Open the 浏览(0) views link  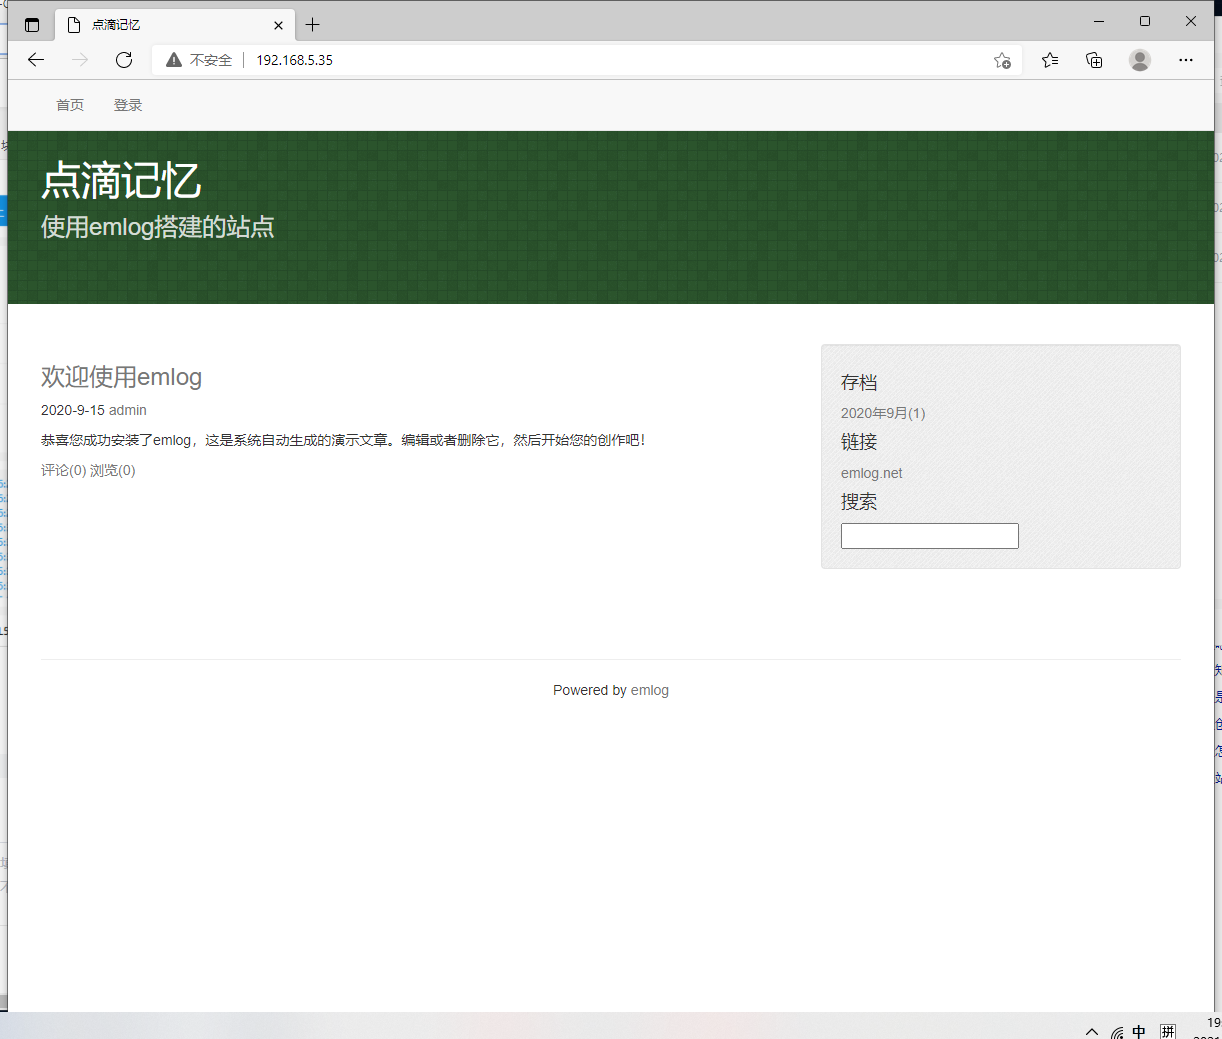113,470
